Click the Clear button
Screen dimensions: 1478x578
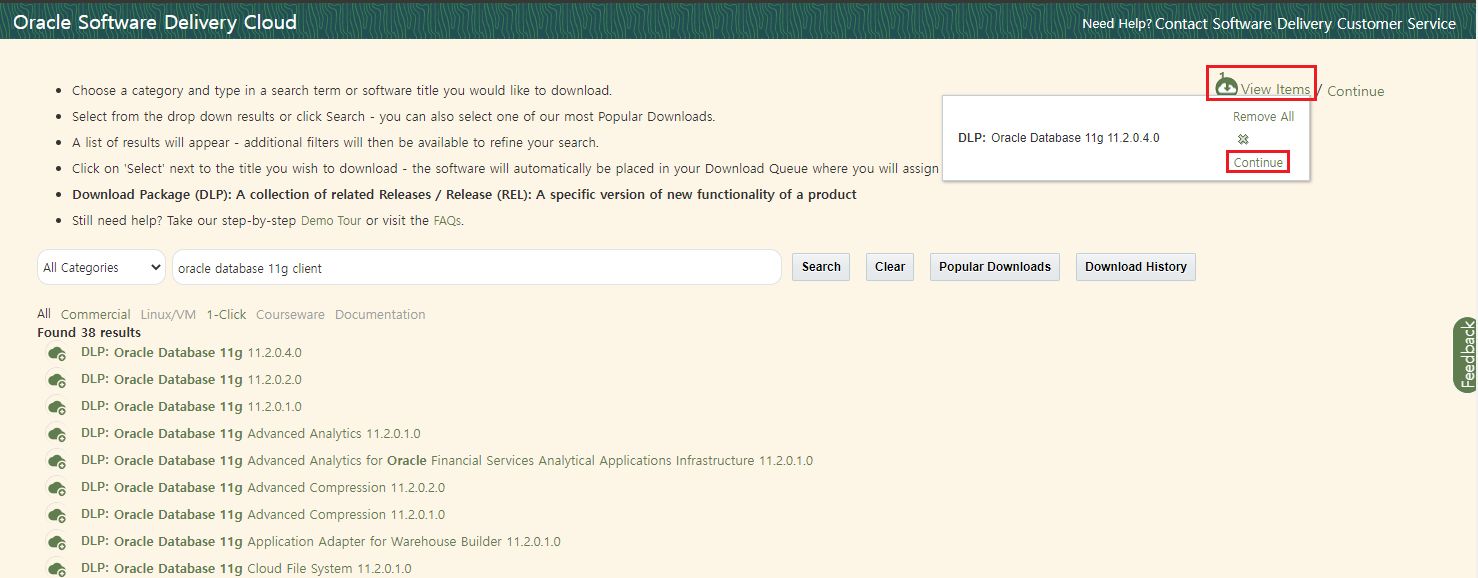tap(890, 267)
